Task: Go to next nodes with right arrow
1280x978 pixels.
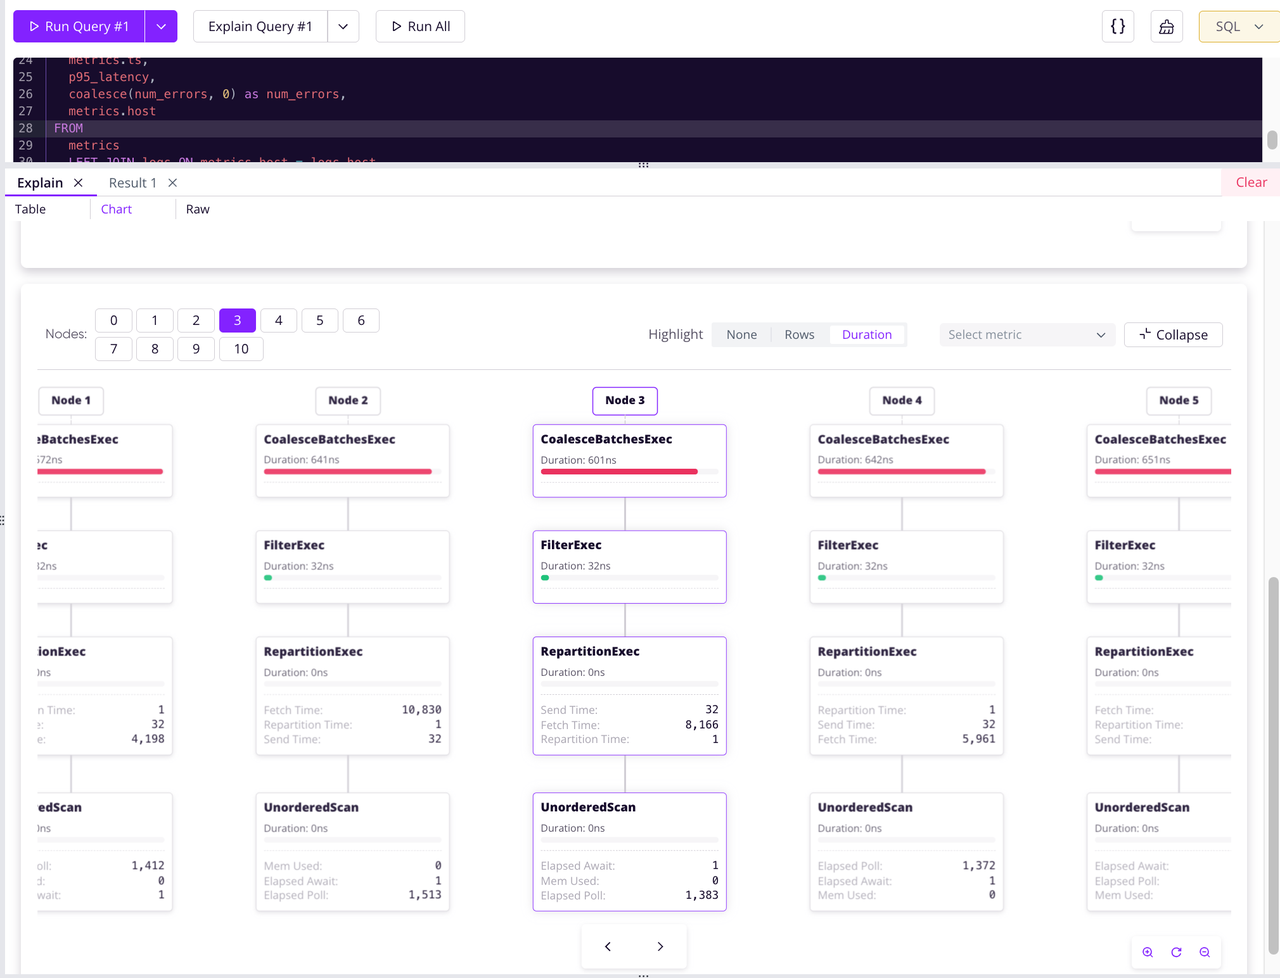Action: pos(660,946)
